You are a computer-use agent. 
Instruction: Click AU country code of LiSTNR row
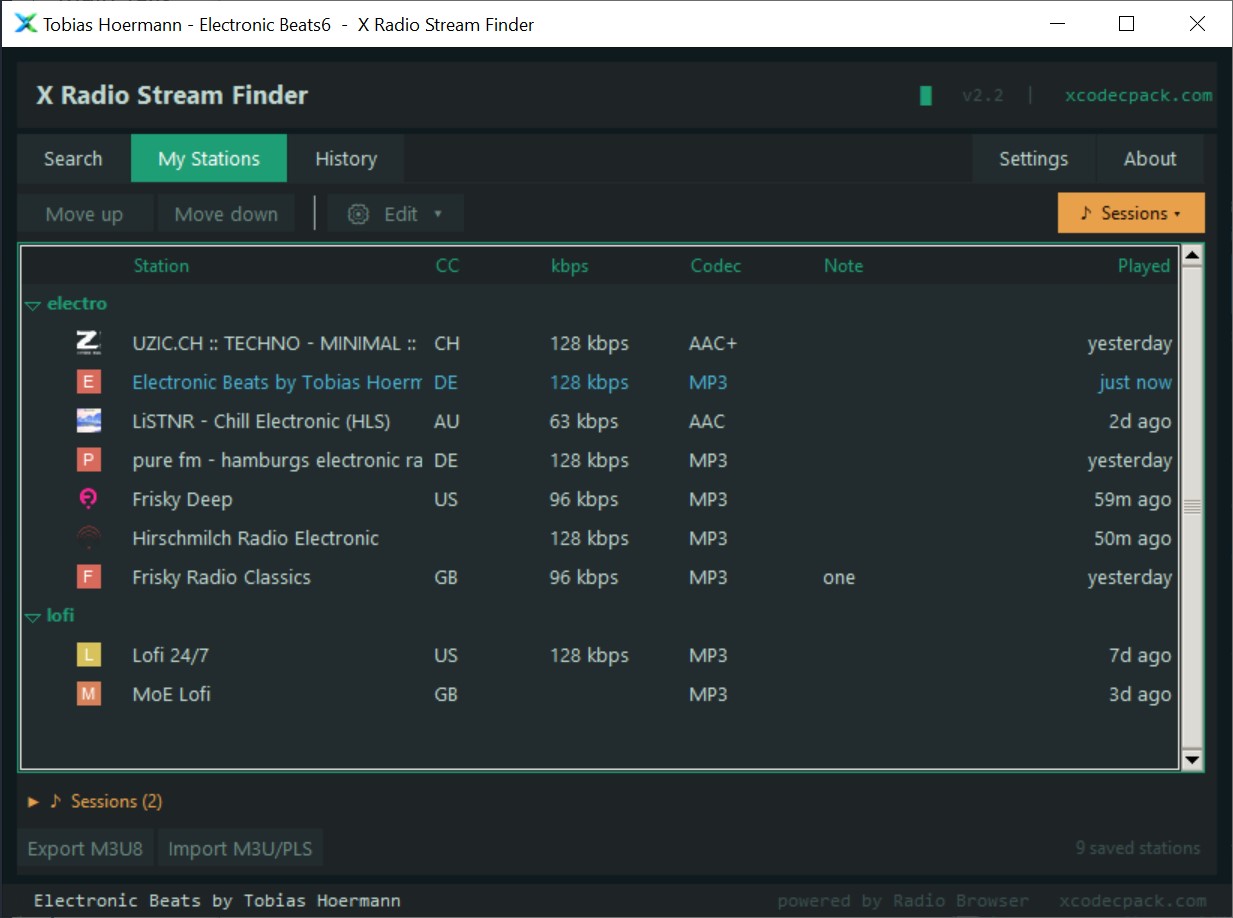click(447, 421)
